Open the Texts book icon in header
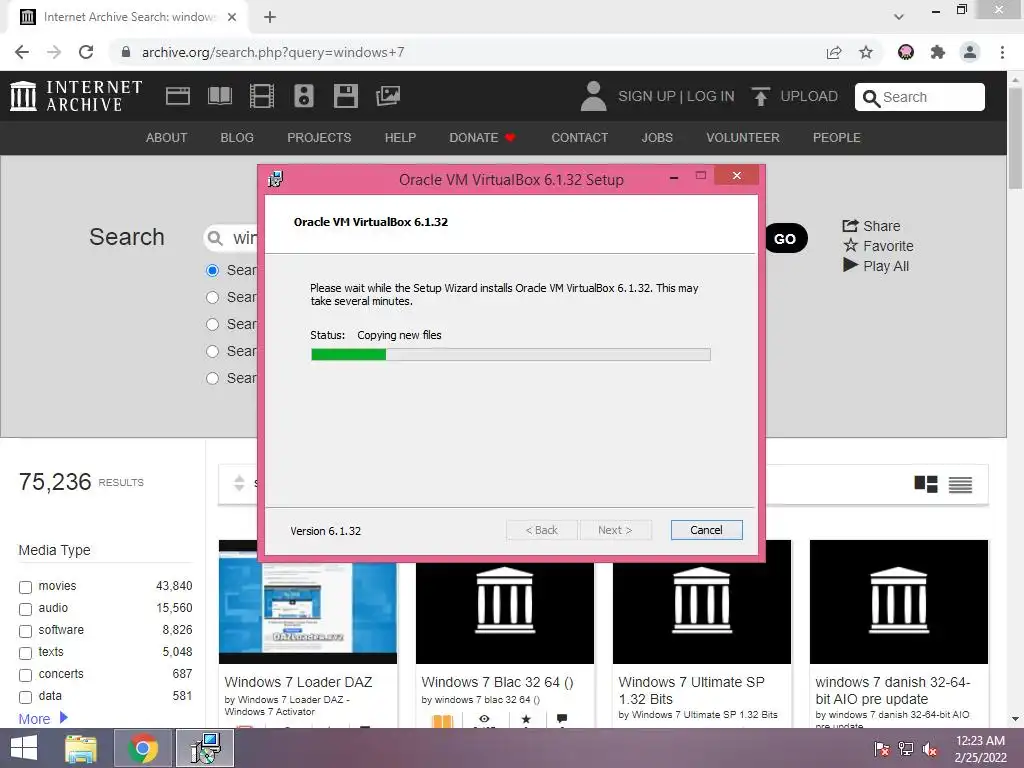 [x=219, y=96]
